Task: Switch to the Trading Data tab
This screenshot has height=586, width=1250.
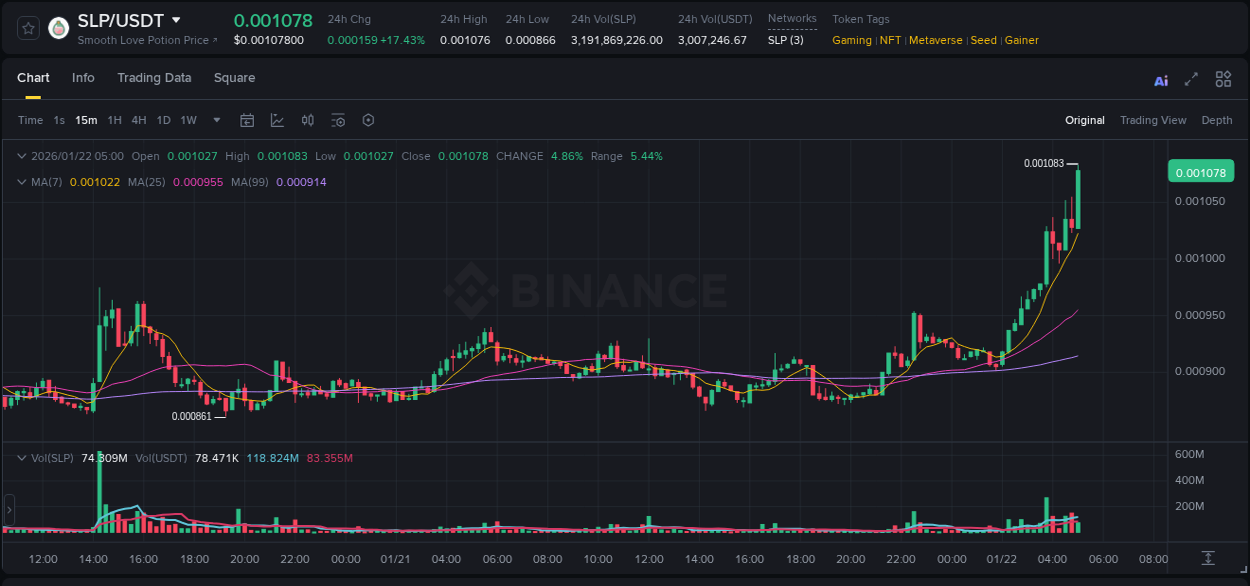Action: tap(154, 78)
